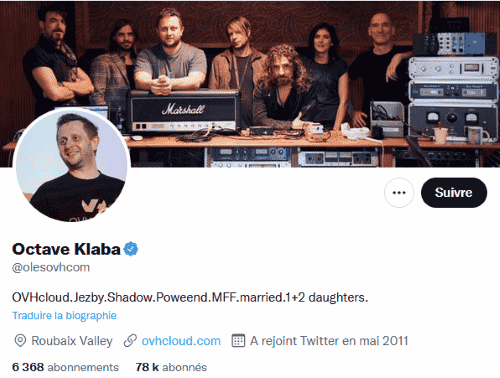Click the Suivre follow button
The width and height of the screenshot is (500, 378).
pyautogui.click(x=454, y=193)
